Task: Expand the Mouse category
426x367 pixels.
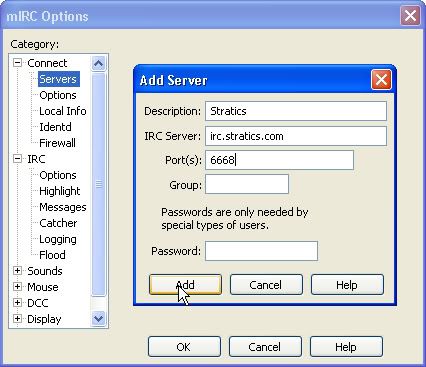Action: pyautogui.click(x=17, y=287)
